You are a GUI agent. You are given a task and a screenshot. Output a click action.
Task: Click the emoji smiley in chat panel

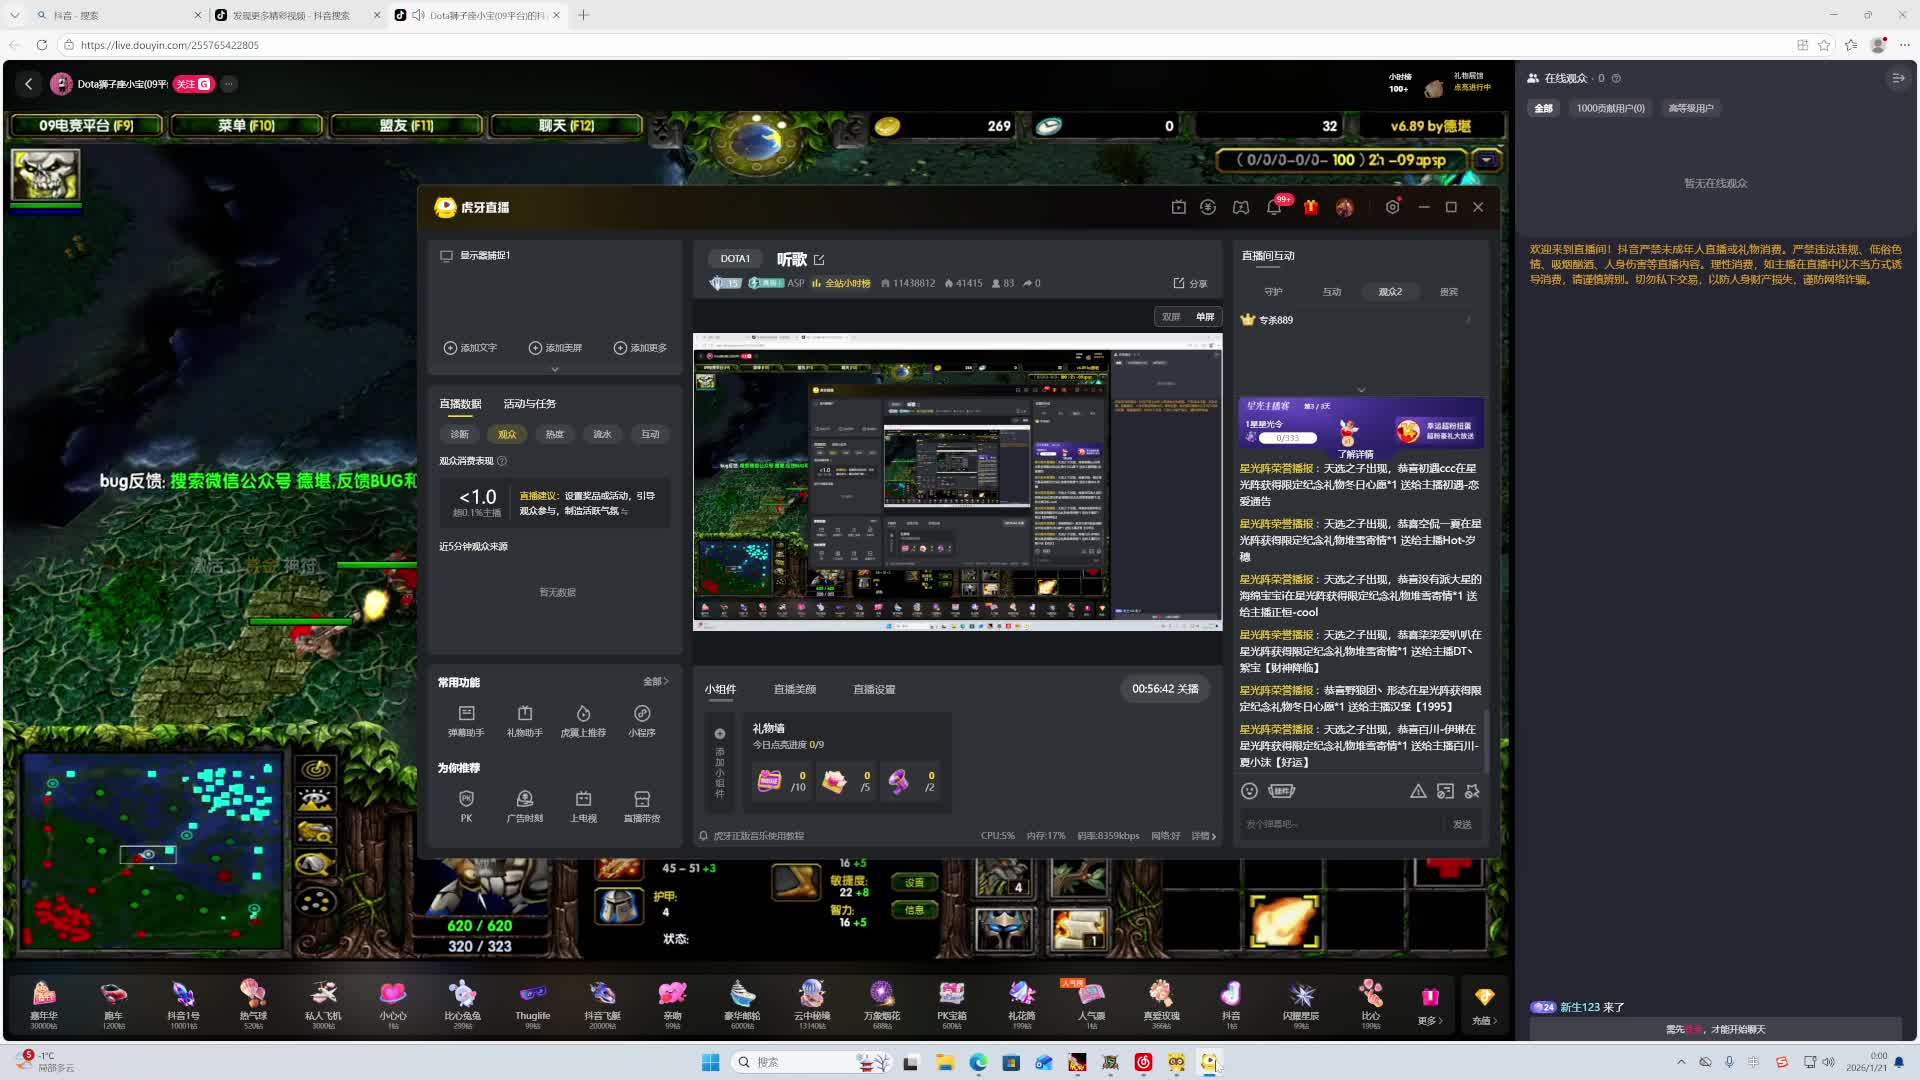click(1249, 791)
